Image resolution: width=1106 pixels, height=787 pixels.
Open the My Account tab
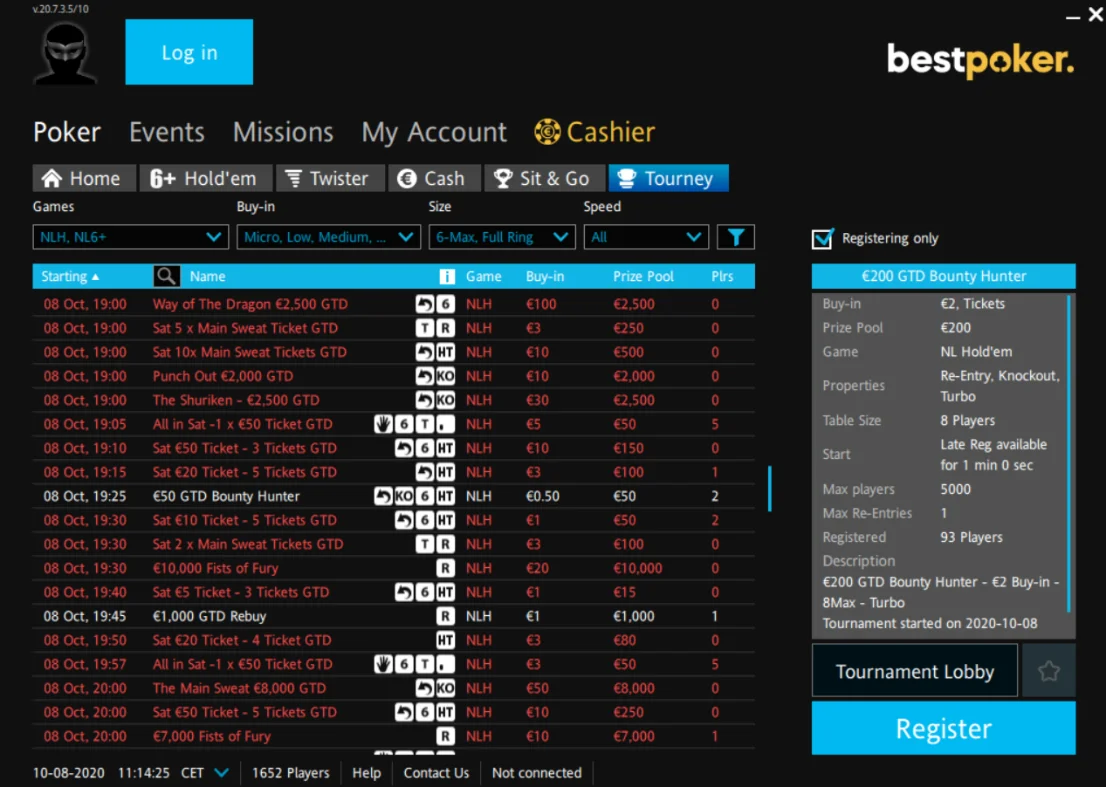[434, 132]
